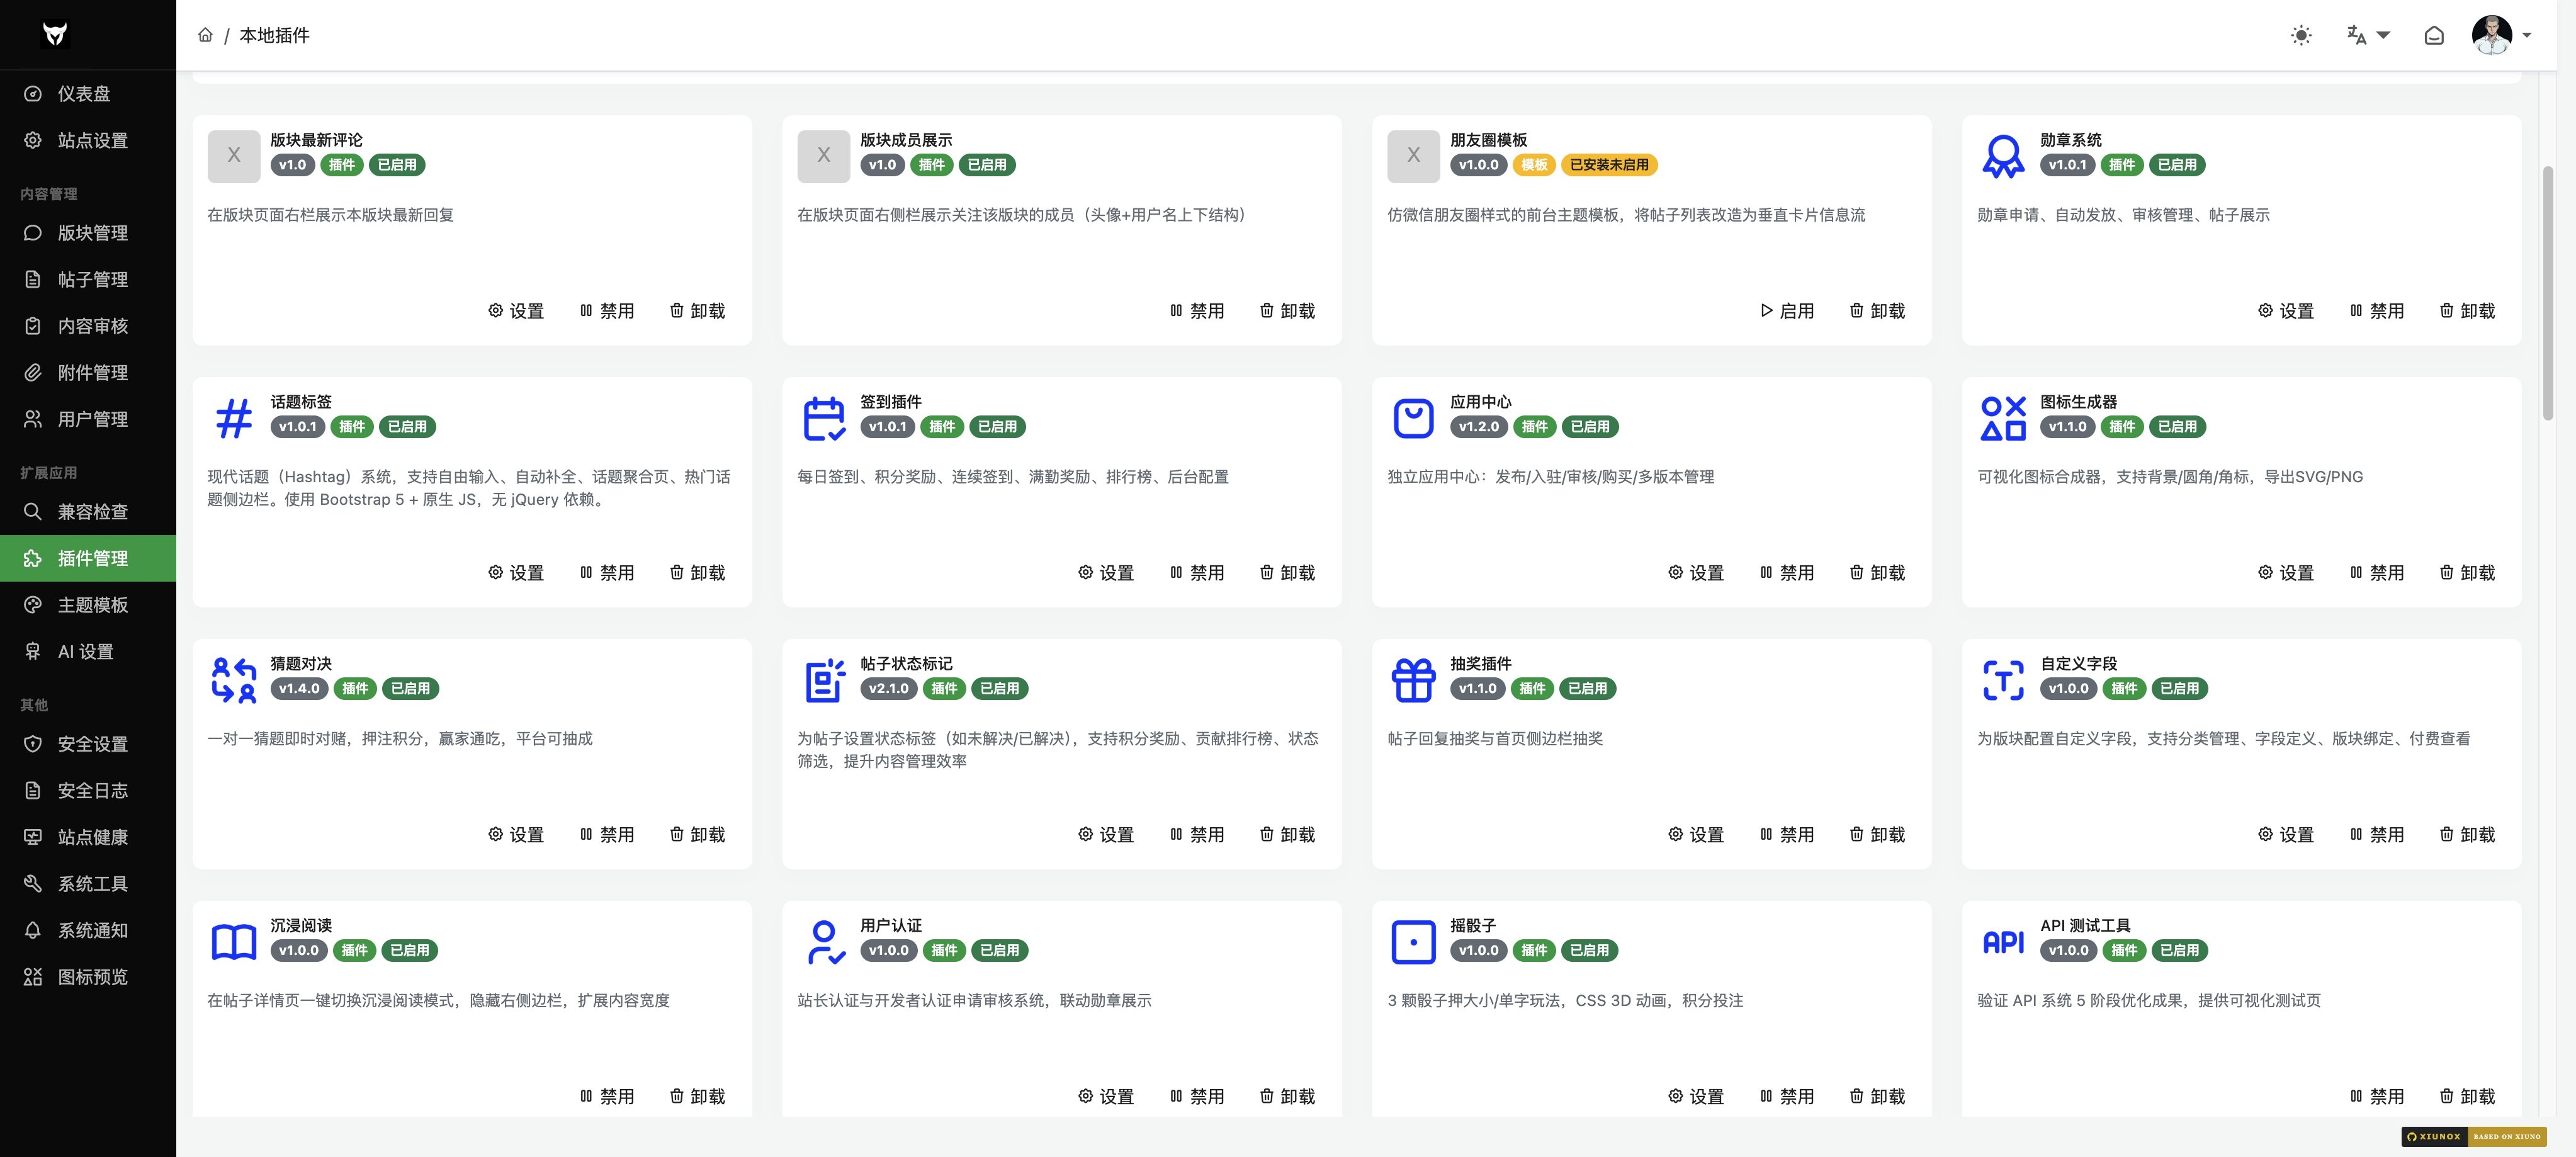The image size is (2576, 1157).
Task: Uninstall the 摇骰子 plugin
Action: tap(1877, 1097)
